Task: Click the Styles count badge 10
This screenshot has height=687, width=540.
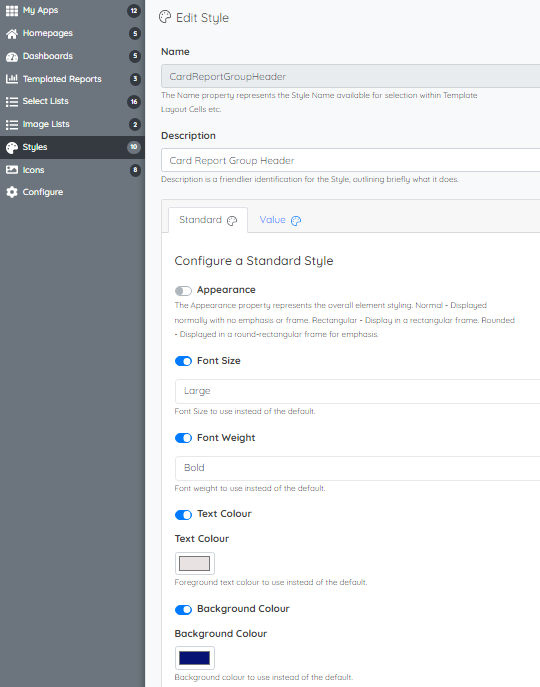Action: tap(134, 147)
